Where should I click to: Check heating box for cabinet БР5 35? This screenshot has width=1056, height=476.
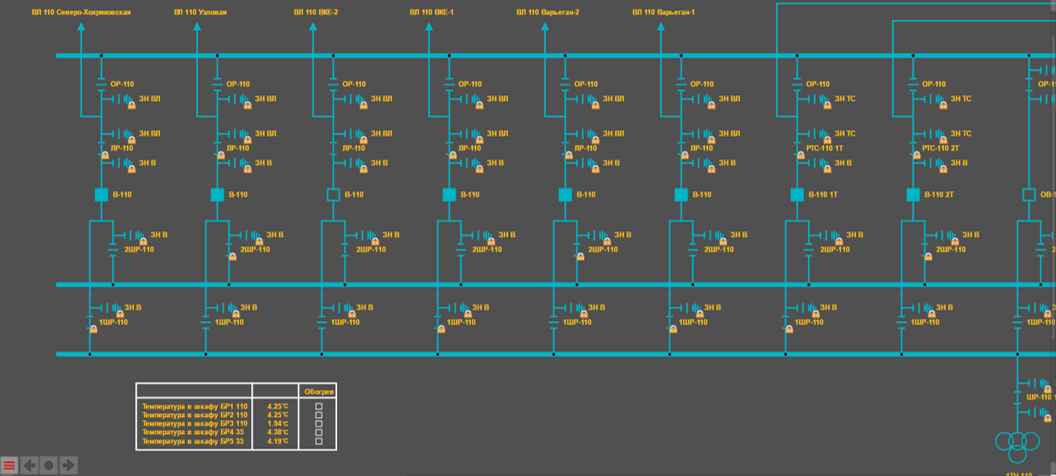[x=319, y=441]
